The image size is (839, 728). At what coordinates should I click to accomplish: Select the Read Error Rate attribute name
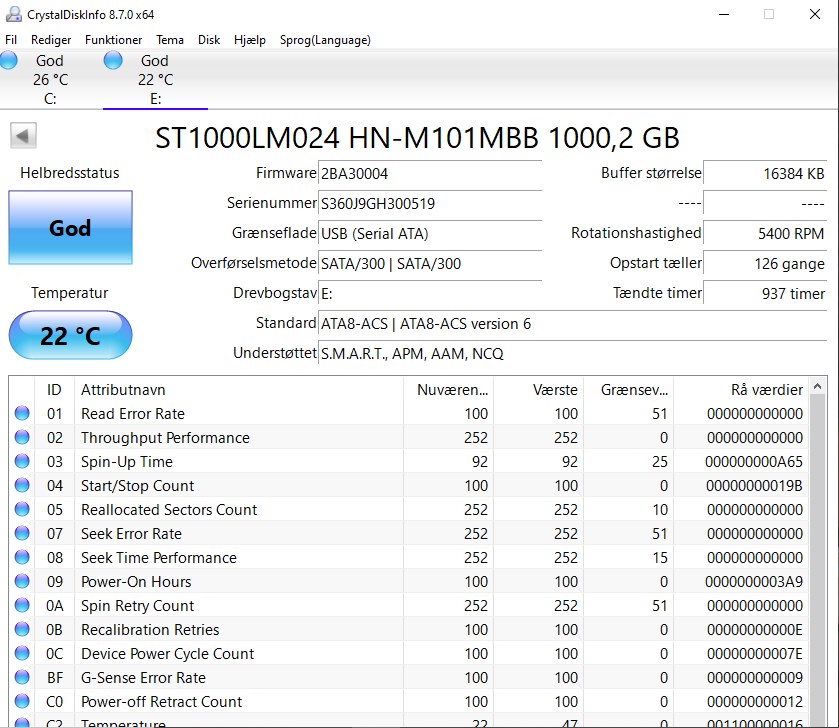pos(133,413)
